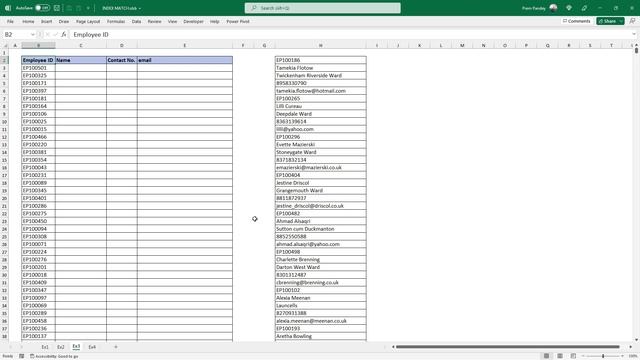Select cell containing EP100466

tap(38, 137)
